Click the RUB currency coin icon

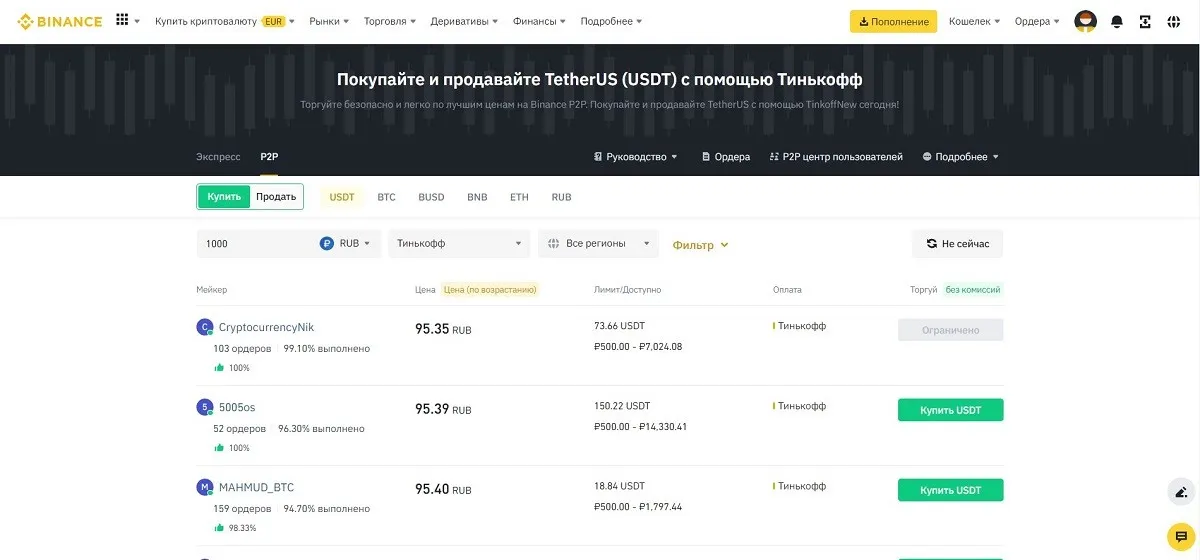click(327, 243)
